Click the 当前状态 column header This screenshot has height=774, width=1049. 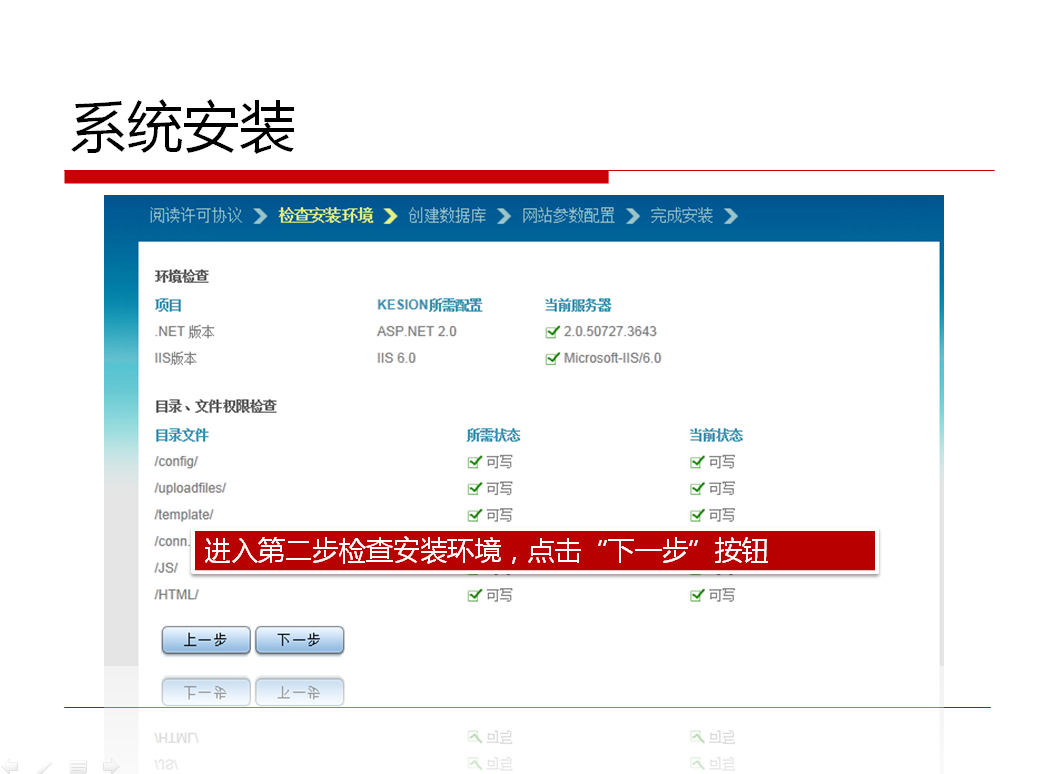point(716,436)
